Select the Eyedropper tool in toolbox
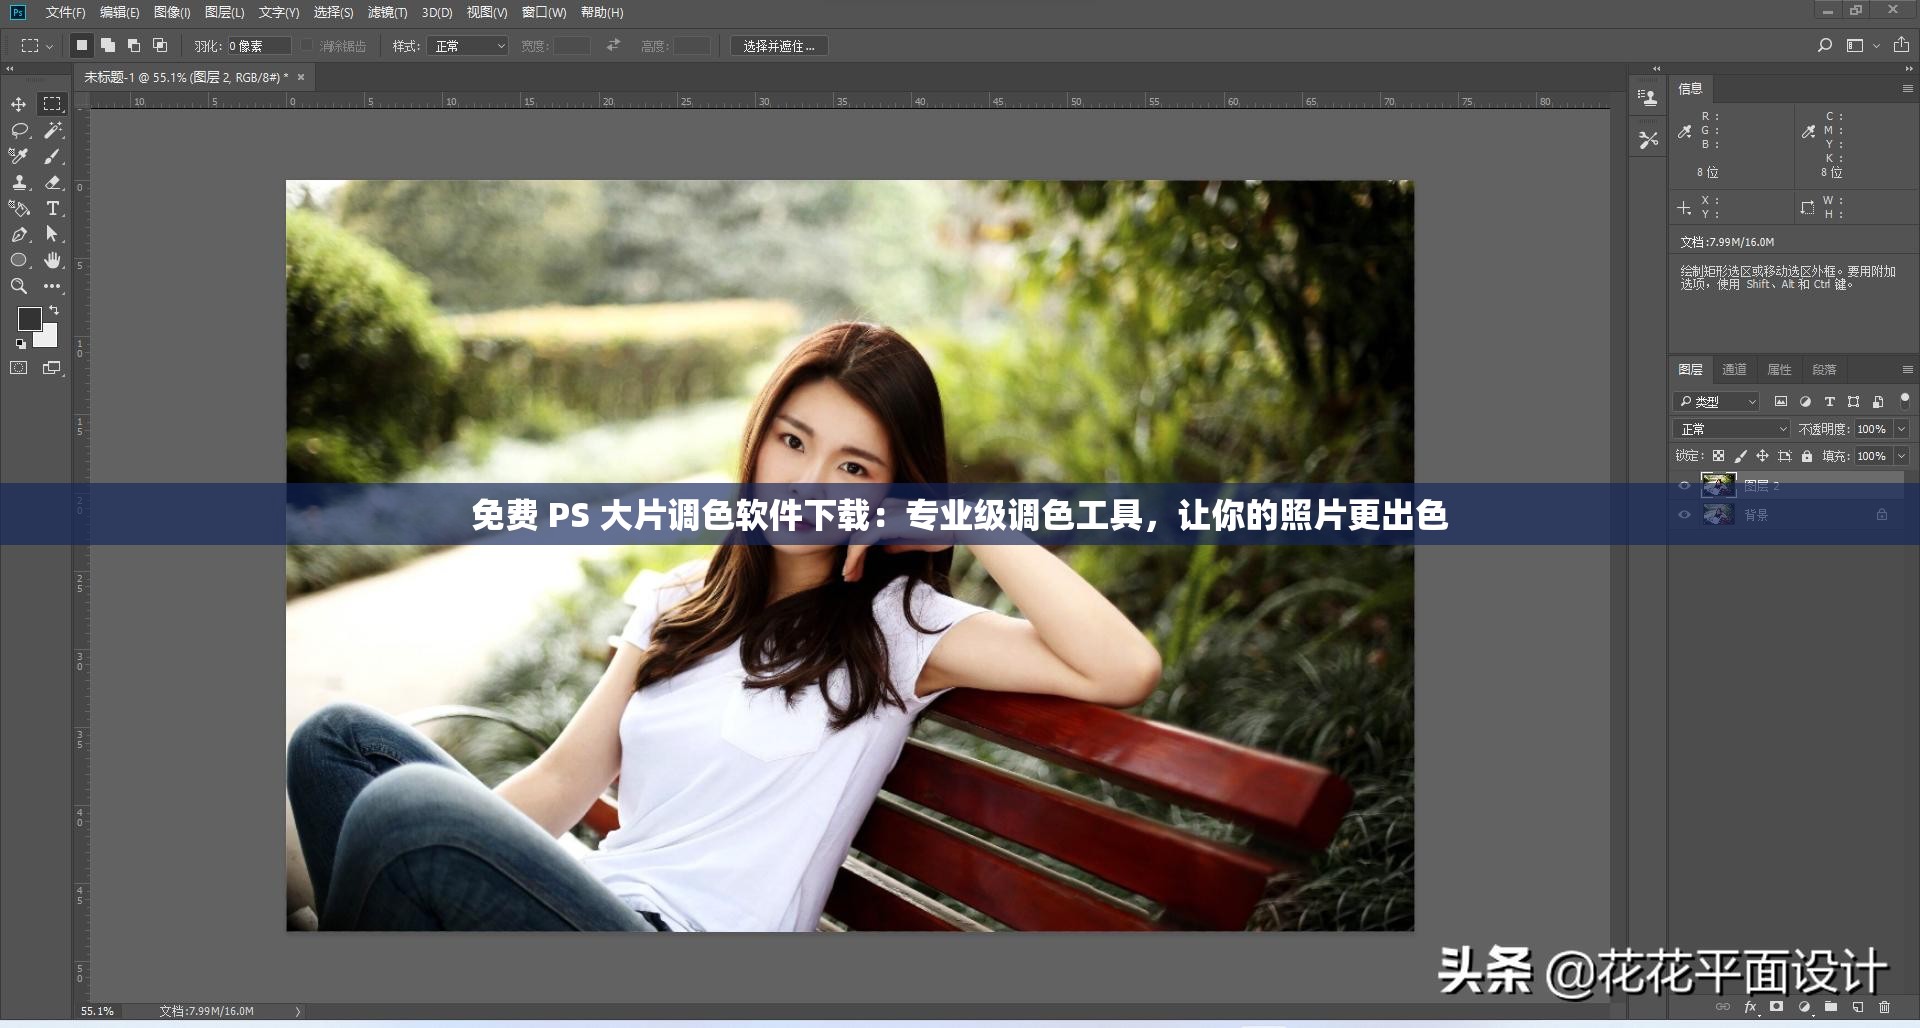 (x=19, y=156)
